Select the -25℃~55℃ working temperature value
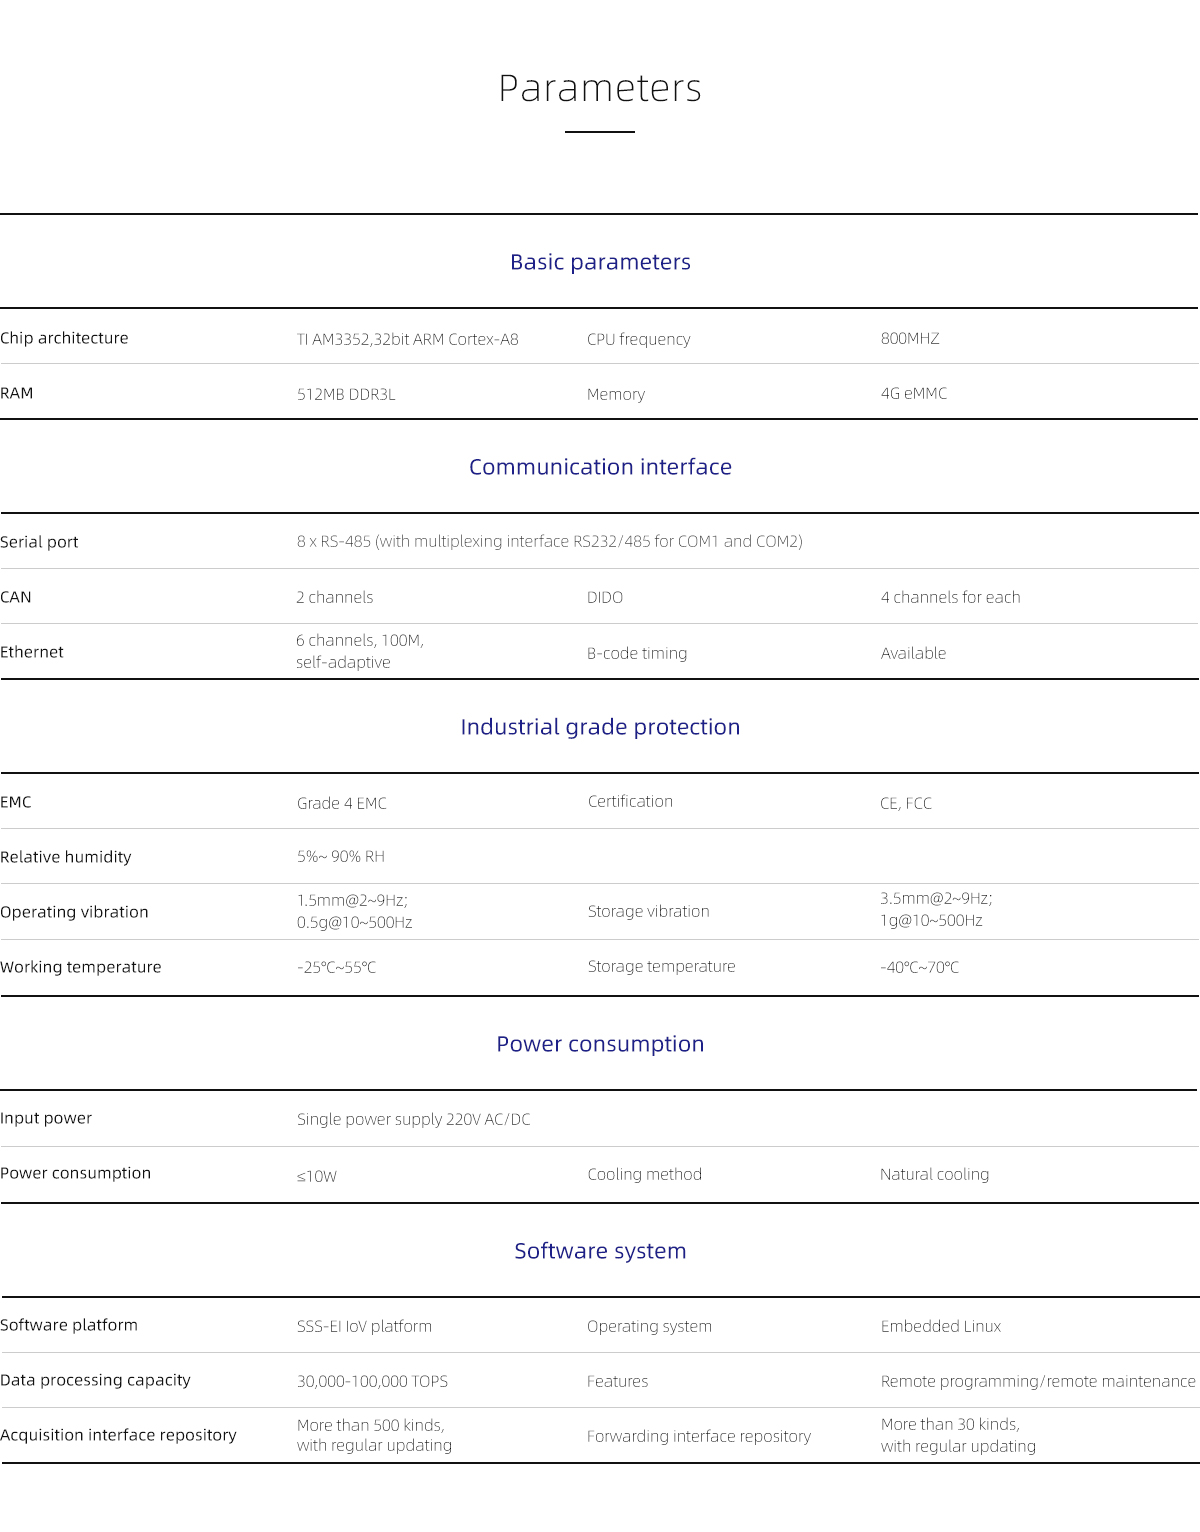The image size is (1200, 1532). pyautogui.click(x=336, y=967)
